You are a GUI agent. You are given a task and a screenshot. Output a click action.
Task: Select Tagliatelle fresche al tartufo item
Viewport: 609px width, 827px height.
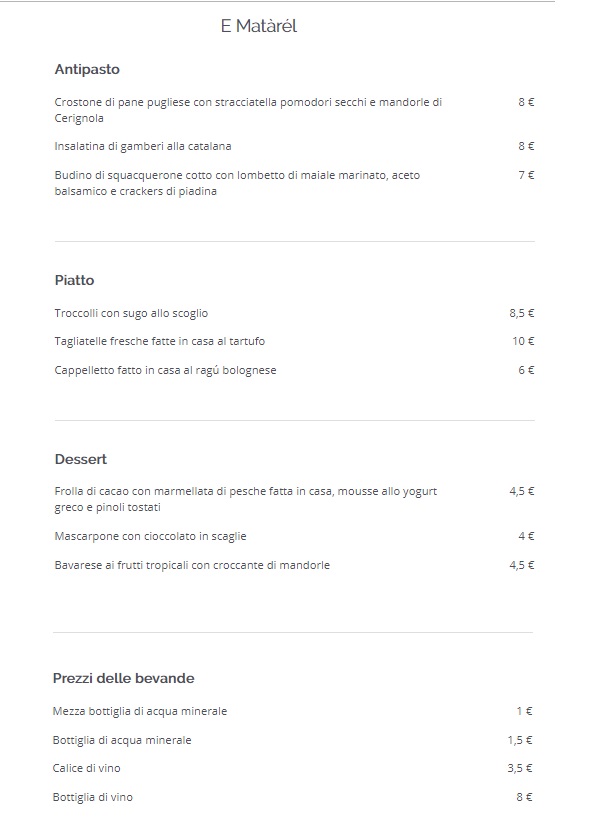click(159, 341)
